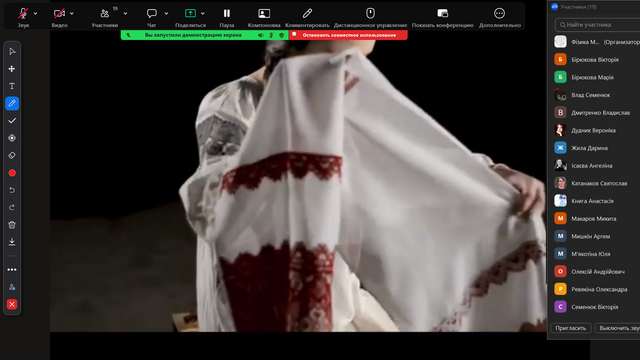Viewport: 640px width, 360px height.
Task: Select the organizer participant Фізика М...
Action: (596, 42)
